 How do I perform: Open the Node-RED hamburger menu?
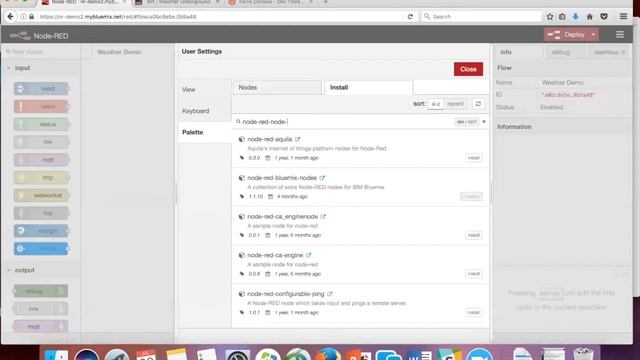620,35
